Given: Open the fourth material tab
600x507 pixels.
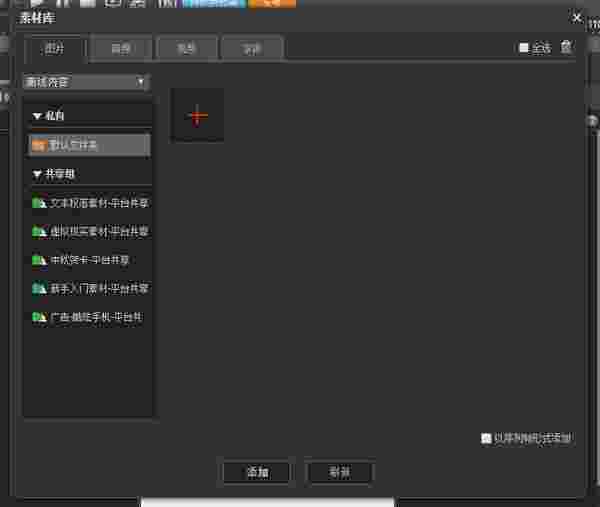Looking at the screenshot, I should point(251,47).
